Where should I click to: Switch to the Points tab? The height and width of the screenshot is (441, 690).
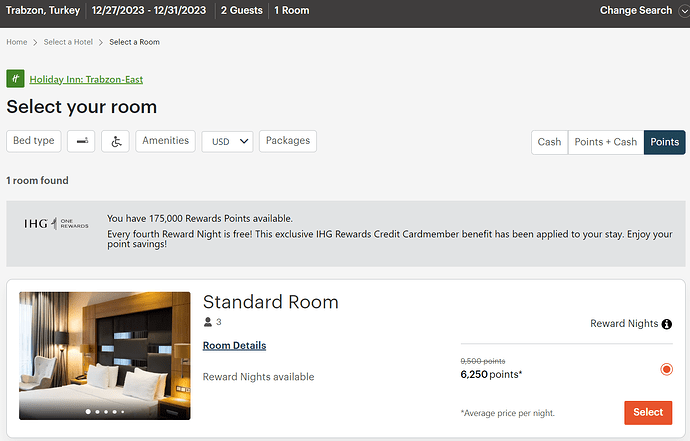(664, 142)
